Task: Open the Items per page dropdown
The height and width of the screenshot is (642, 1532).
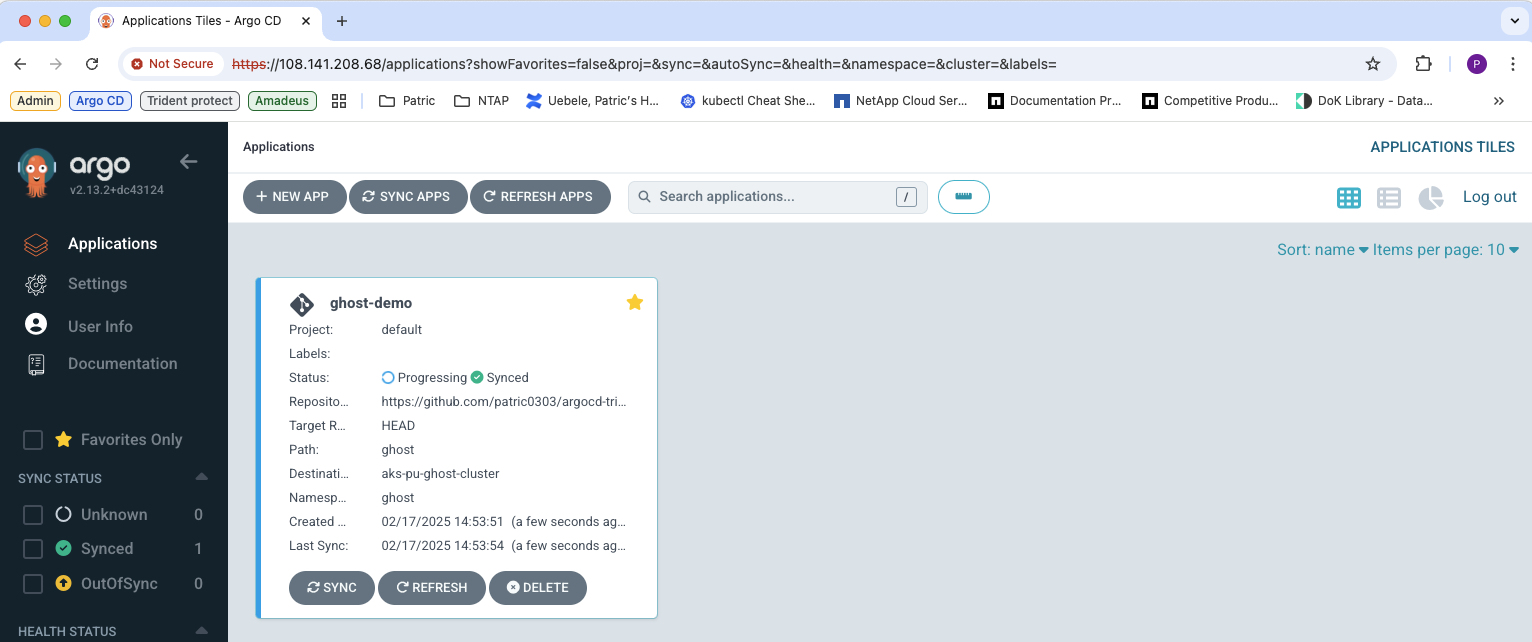Action: pyautogui.click(x=1446, y=250)
